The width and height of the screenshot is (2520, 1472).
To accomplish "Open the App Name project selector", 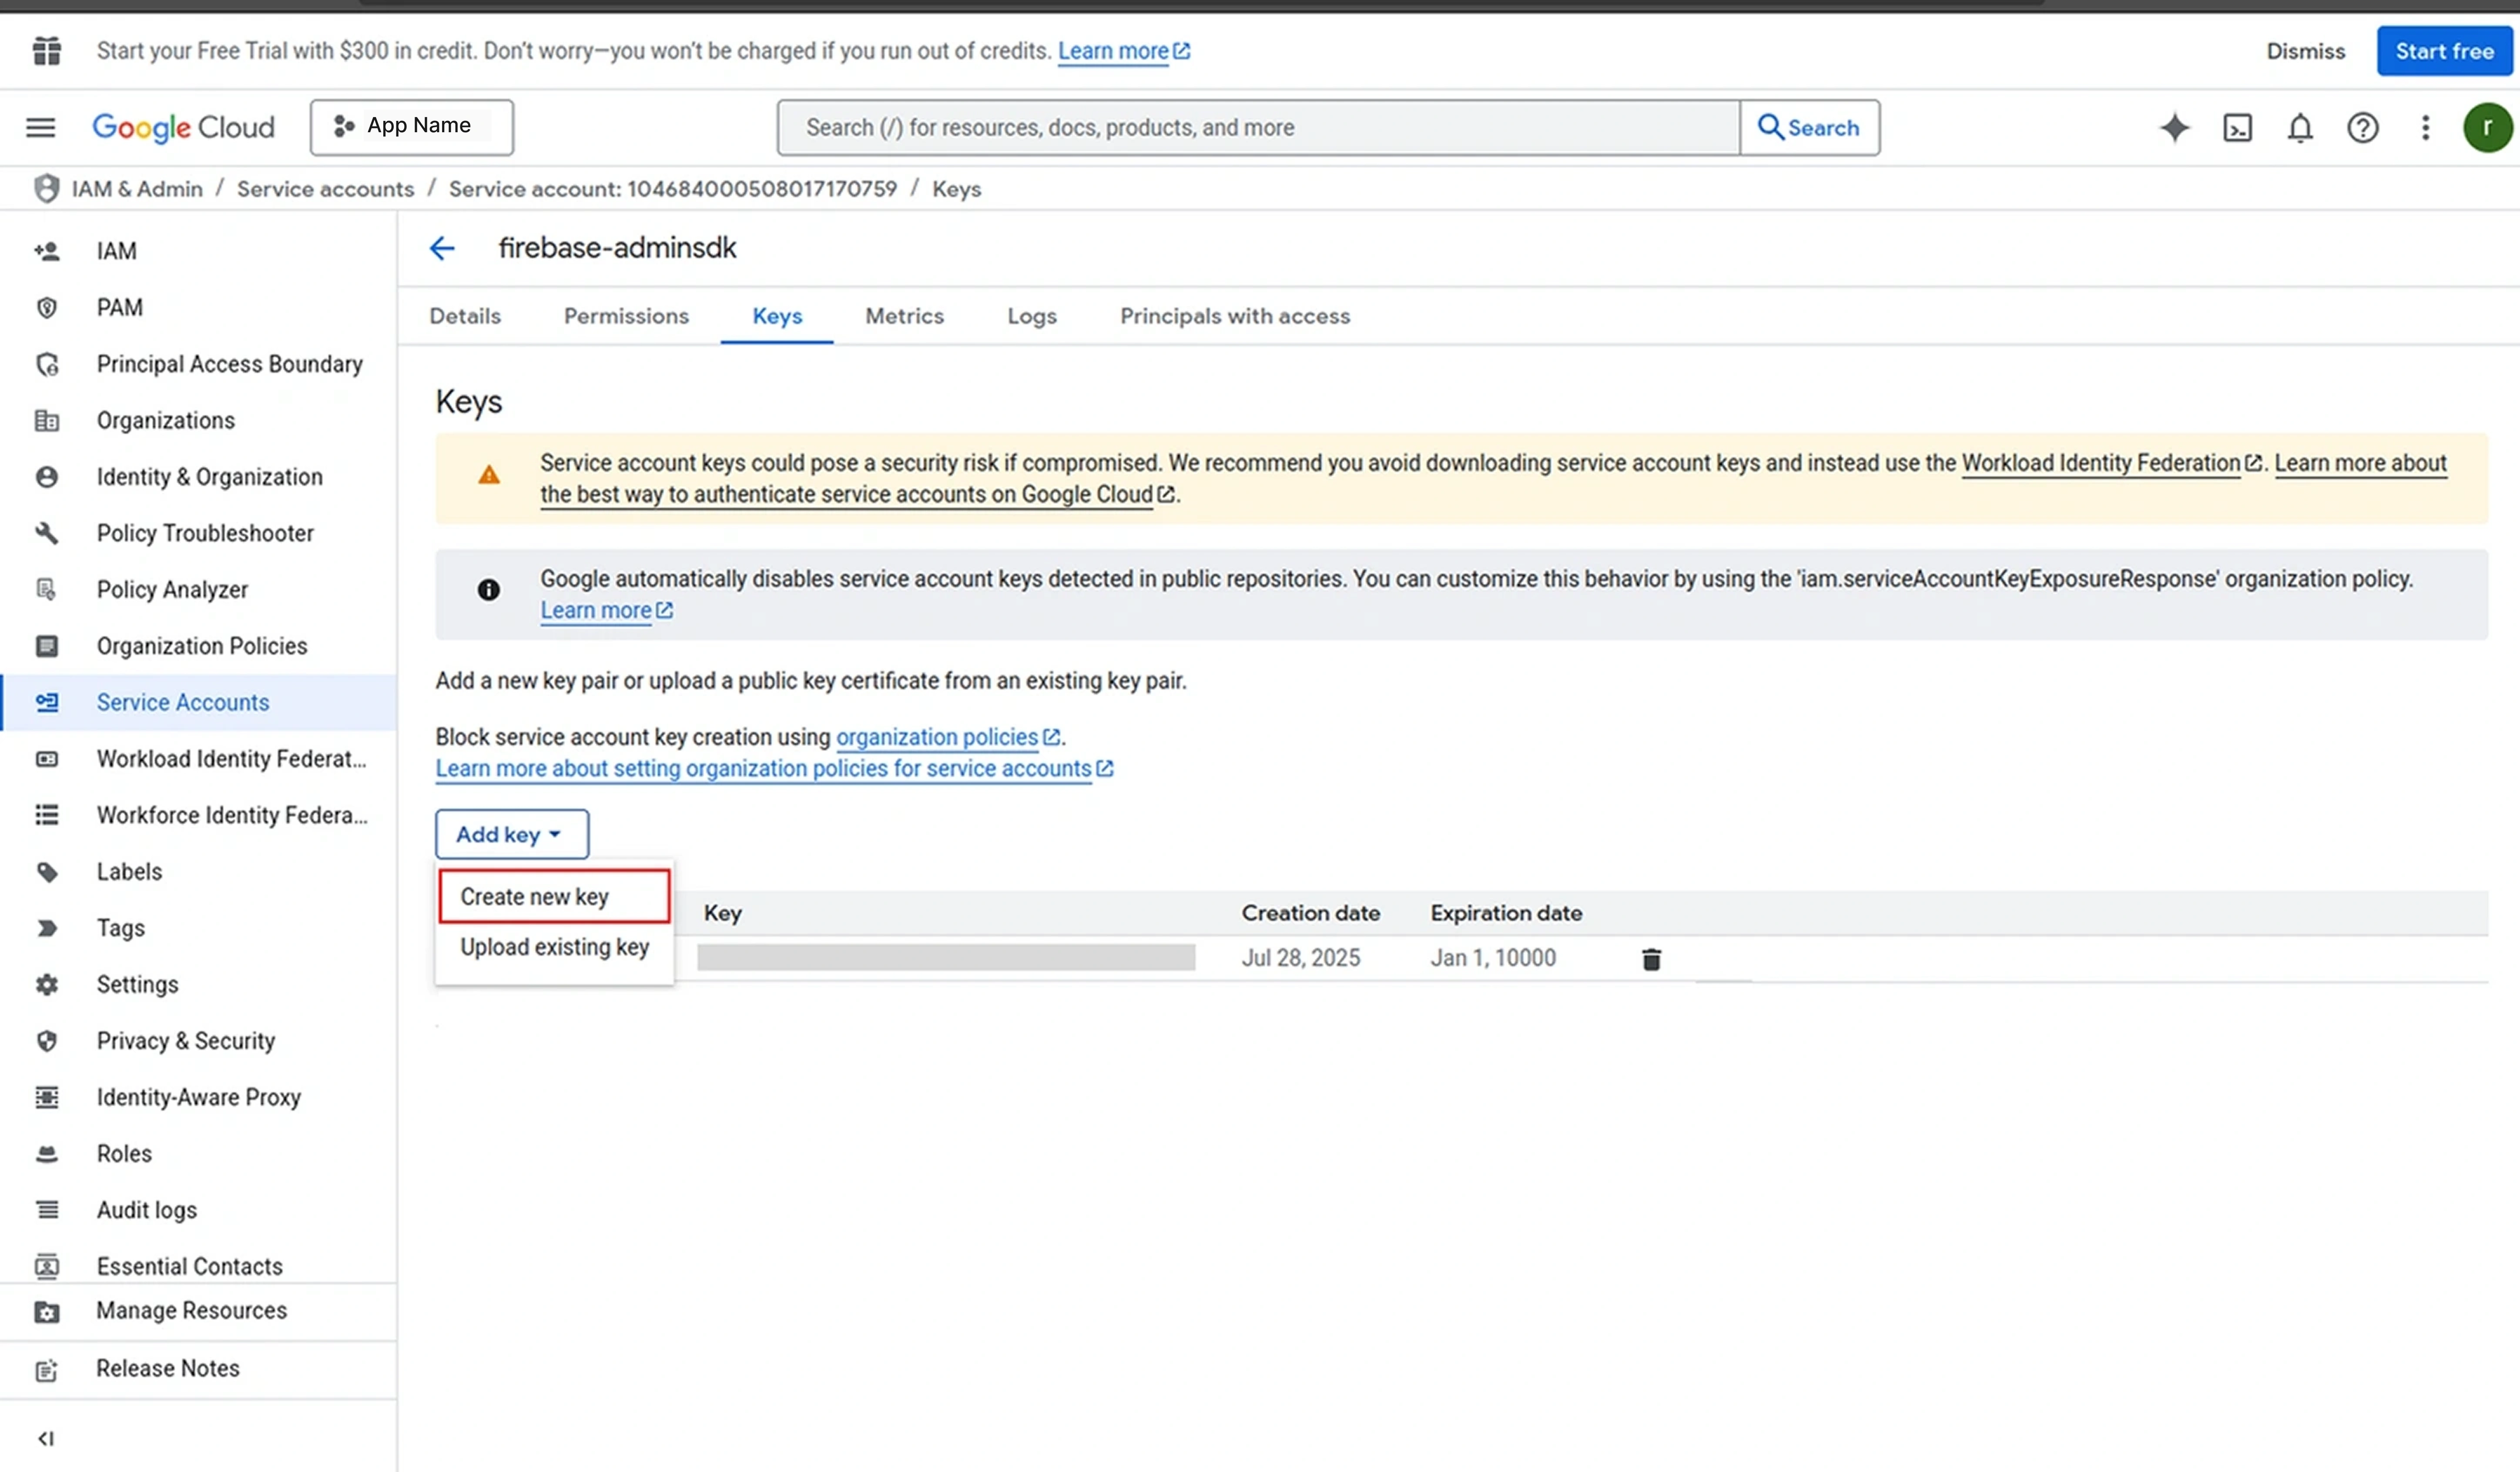I will [412, 127].
